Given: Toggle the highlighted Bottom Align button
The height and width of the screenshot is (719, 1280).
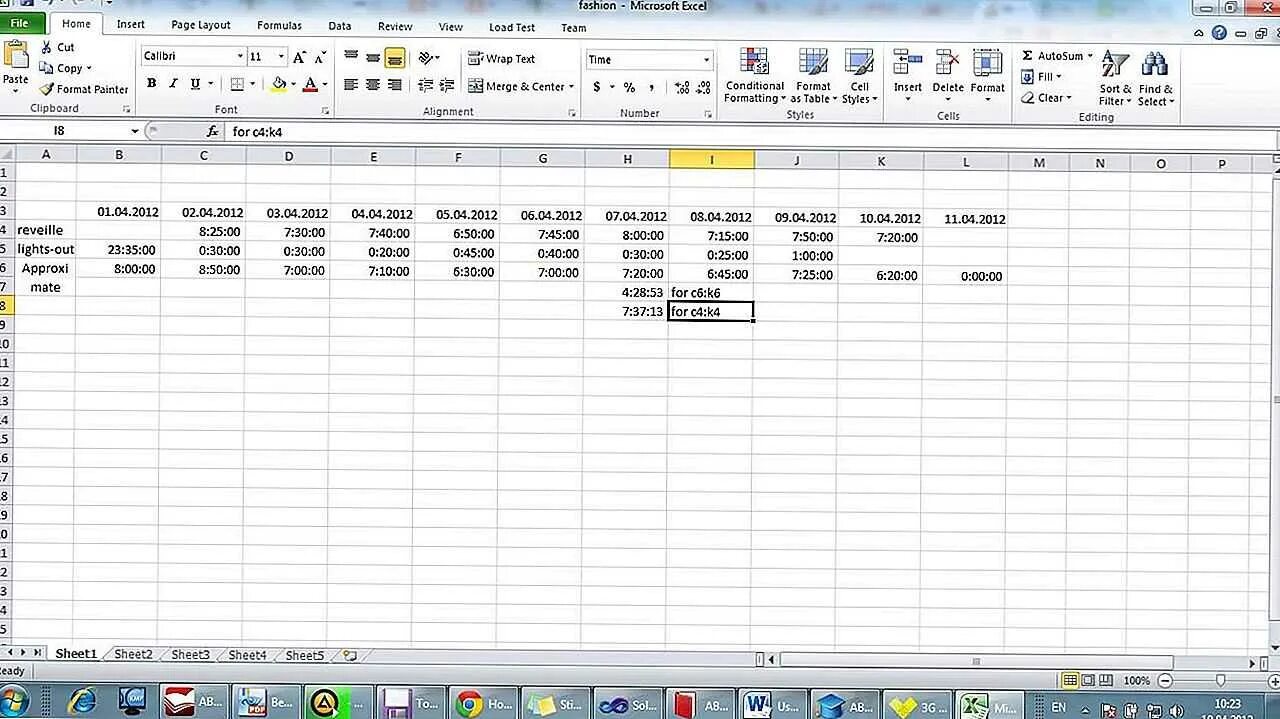Looking at the screenshot, I should click(x=395, y=58).
